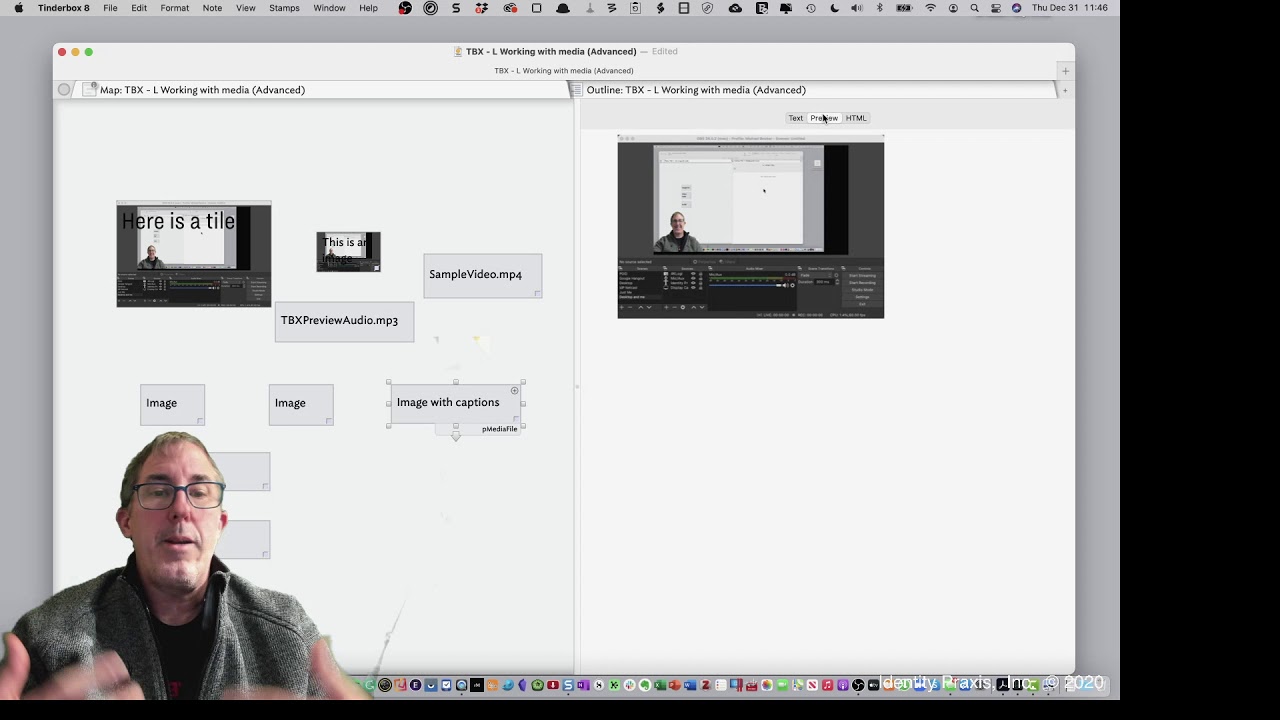This screenshot has width=1280, height=720.
Task: Open Music from the Dock
Action: (x=828, y=685)
